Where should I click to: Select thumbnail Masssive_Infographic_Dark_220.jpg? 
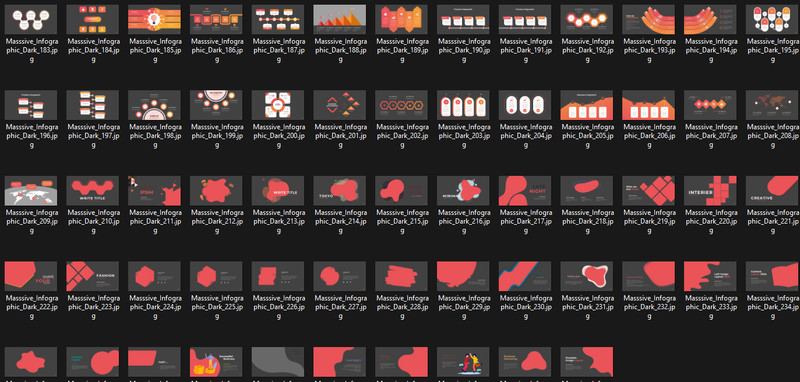(710, 191)
